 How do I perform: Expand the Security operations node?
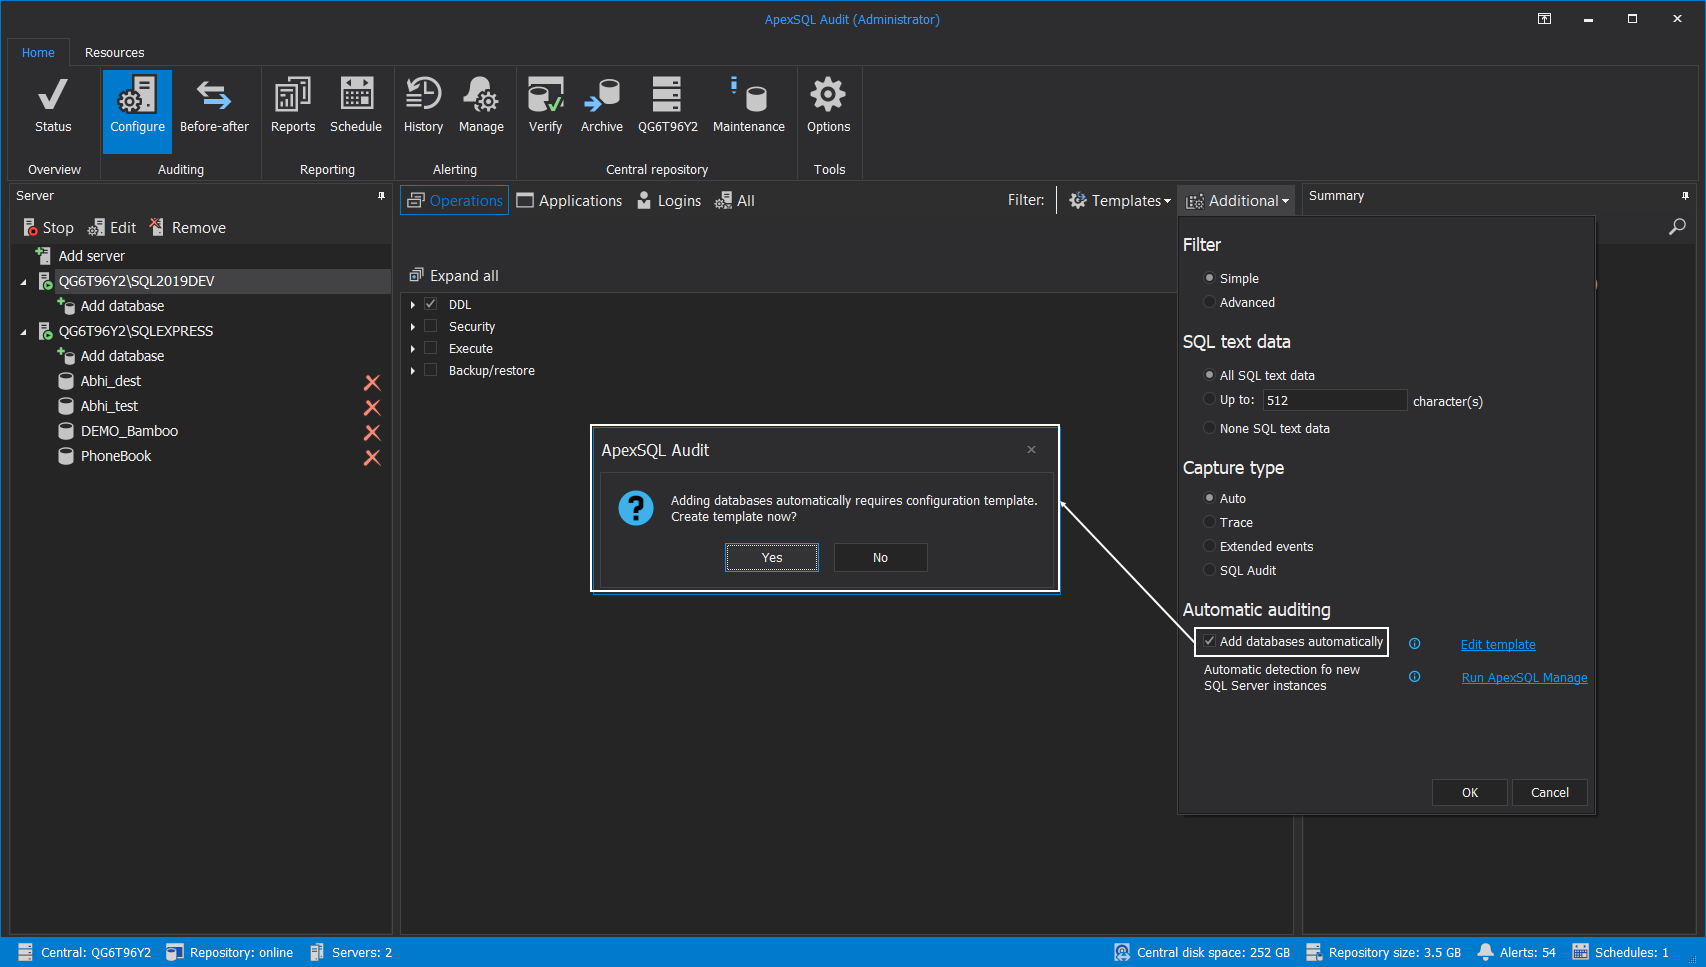[x=412, y=327]
